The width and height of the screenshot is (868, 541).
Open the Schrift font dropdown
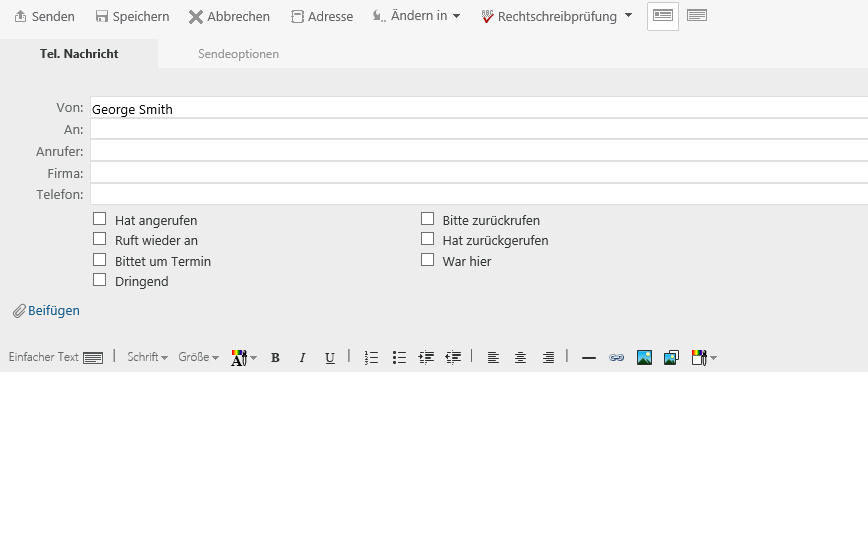[147, 357]
